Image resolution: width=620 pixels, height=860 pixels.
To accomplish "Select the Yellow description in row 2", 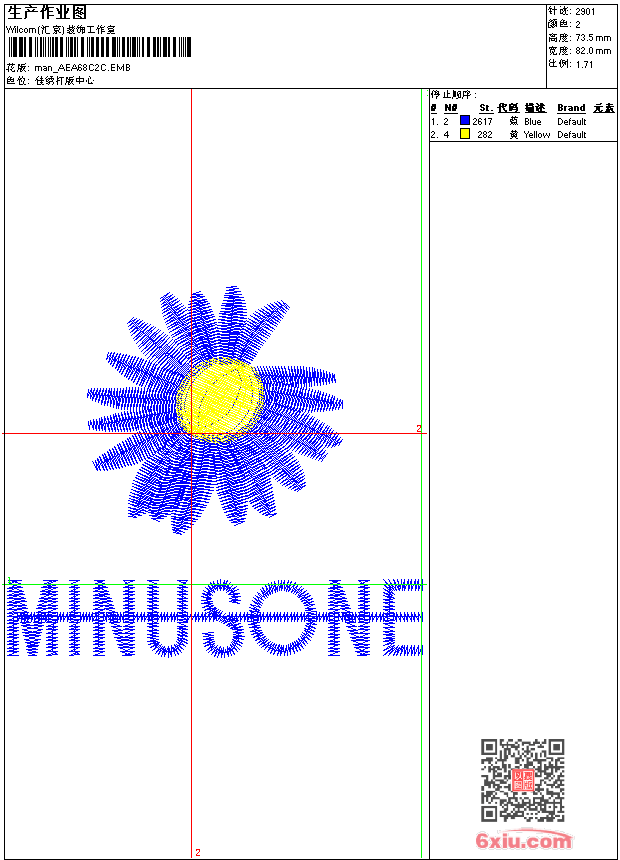I will pyautogui.click(x=537, y=135).
